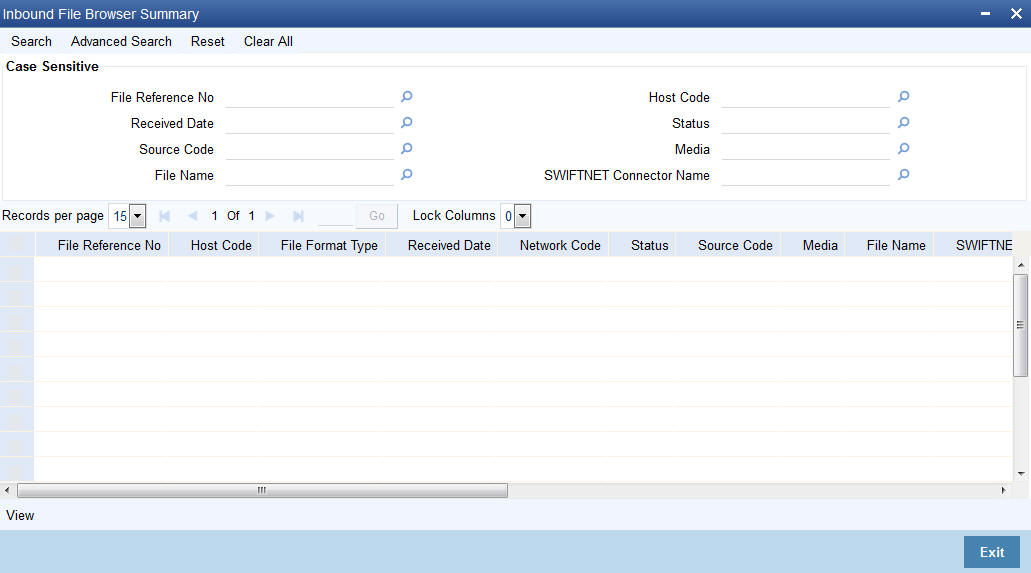Focus the File Name input field
This screenshot has width=1031, height=573.
[309, 175]
